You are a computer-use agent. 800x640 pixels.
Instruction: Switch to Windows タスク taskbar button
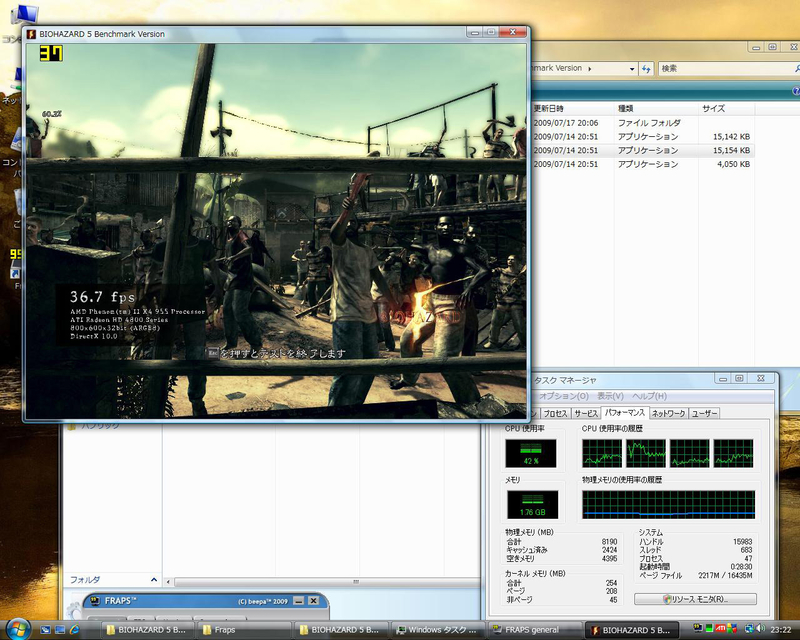pos(439,630)
